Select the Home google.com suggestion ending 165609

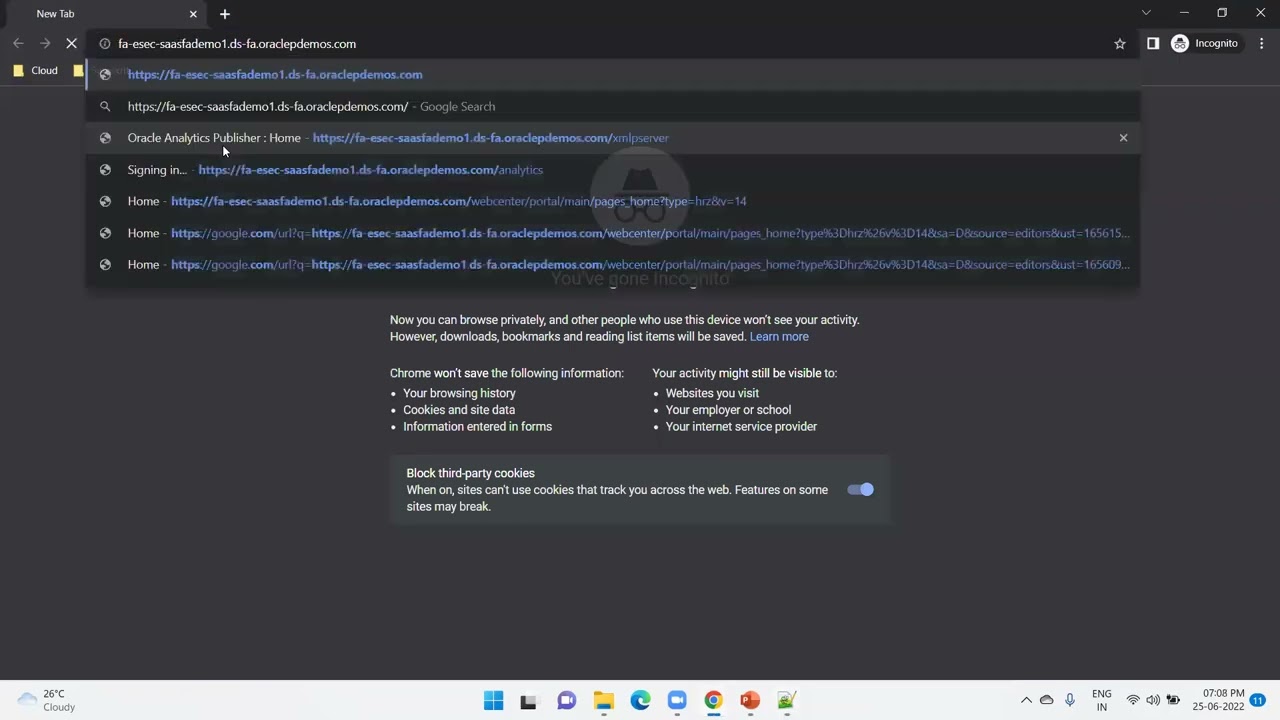[613, 265]
